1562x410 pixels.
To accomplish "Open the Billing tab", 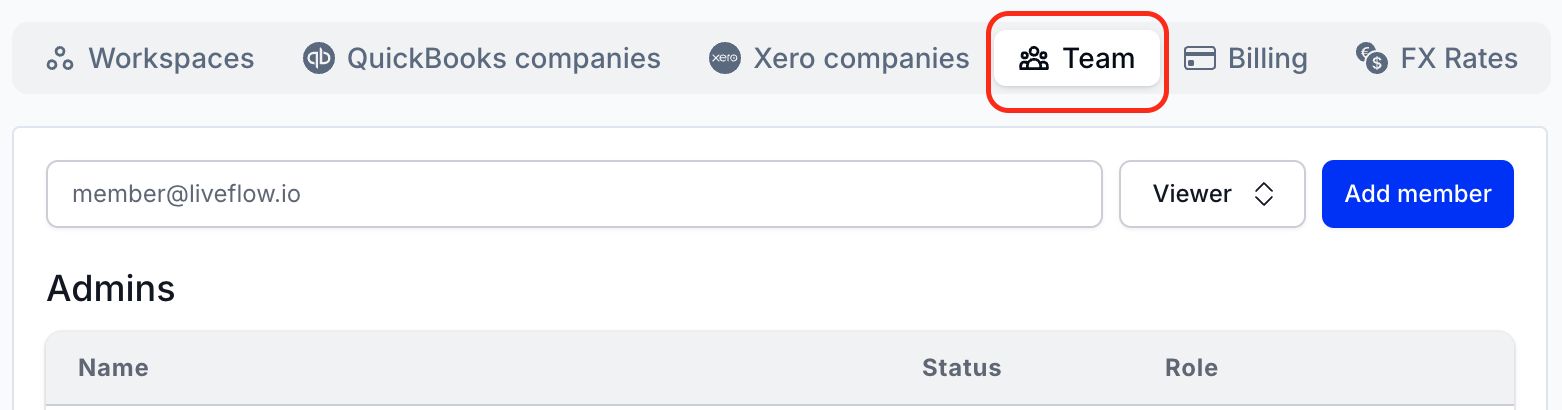I will [1246, 59].
